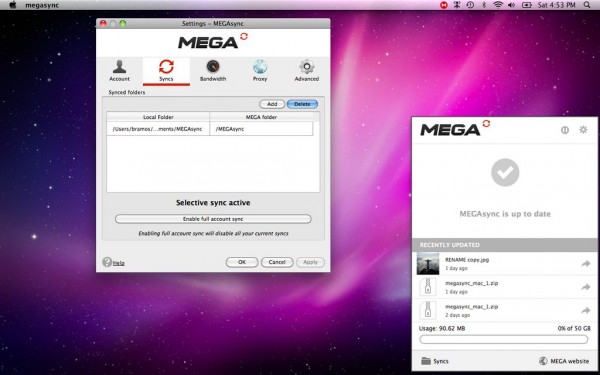
Task: Share RENAME copy.jpg with arrow icon
Action: [586, 264]
